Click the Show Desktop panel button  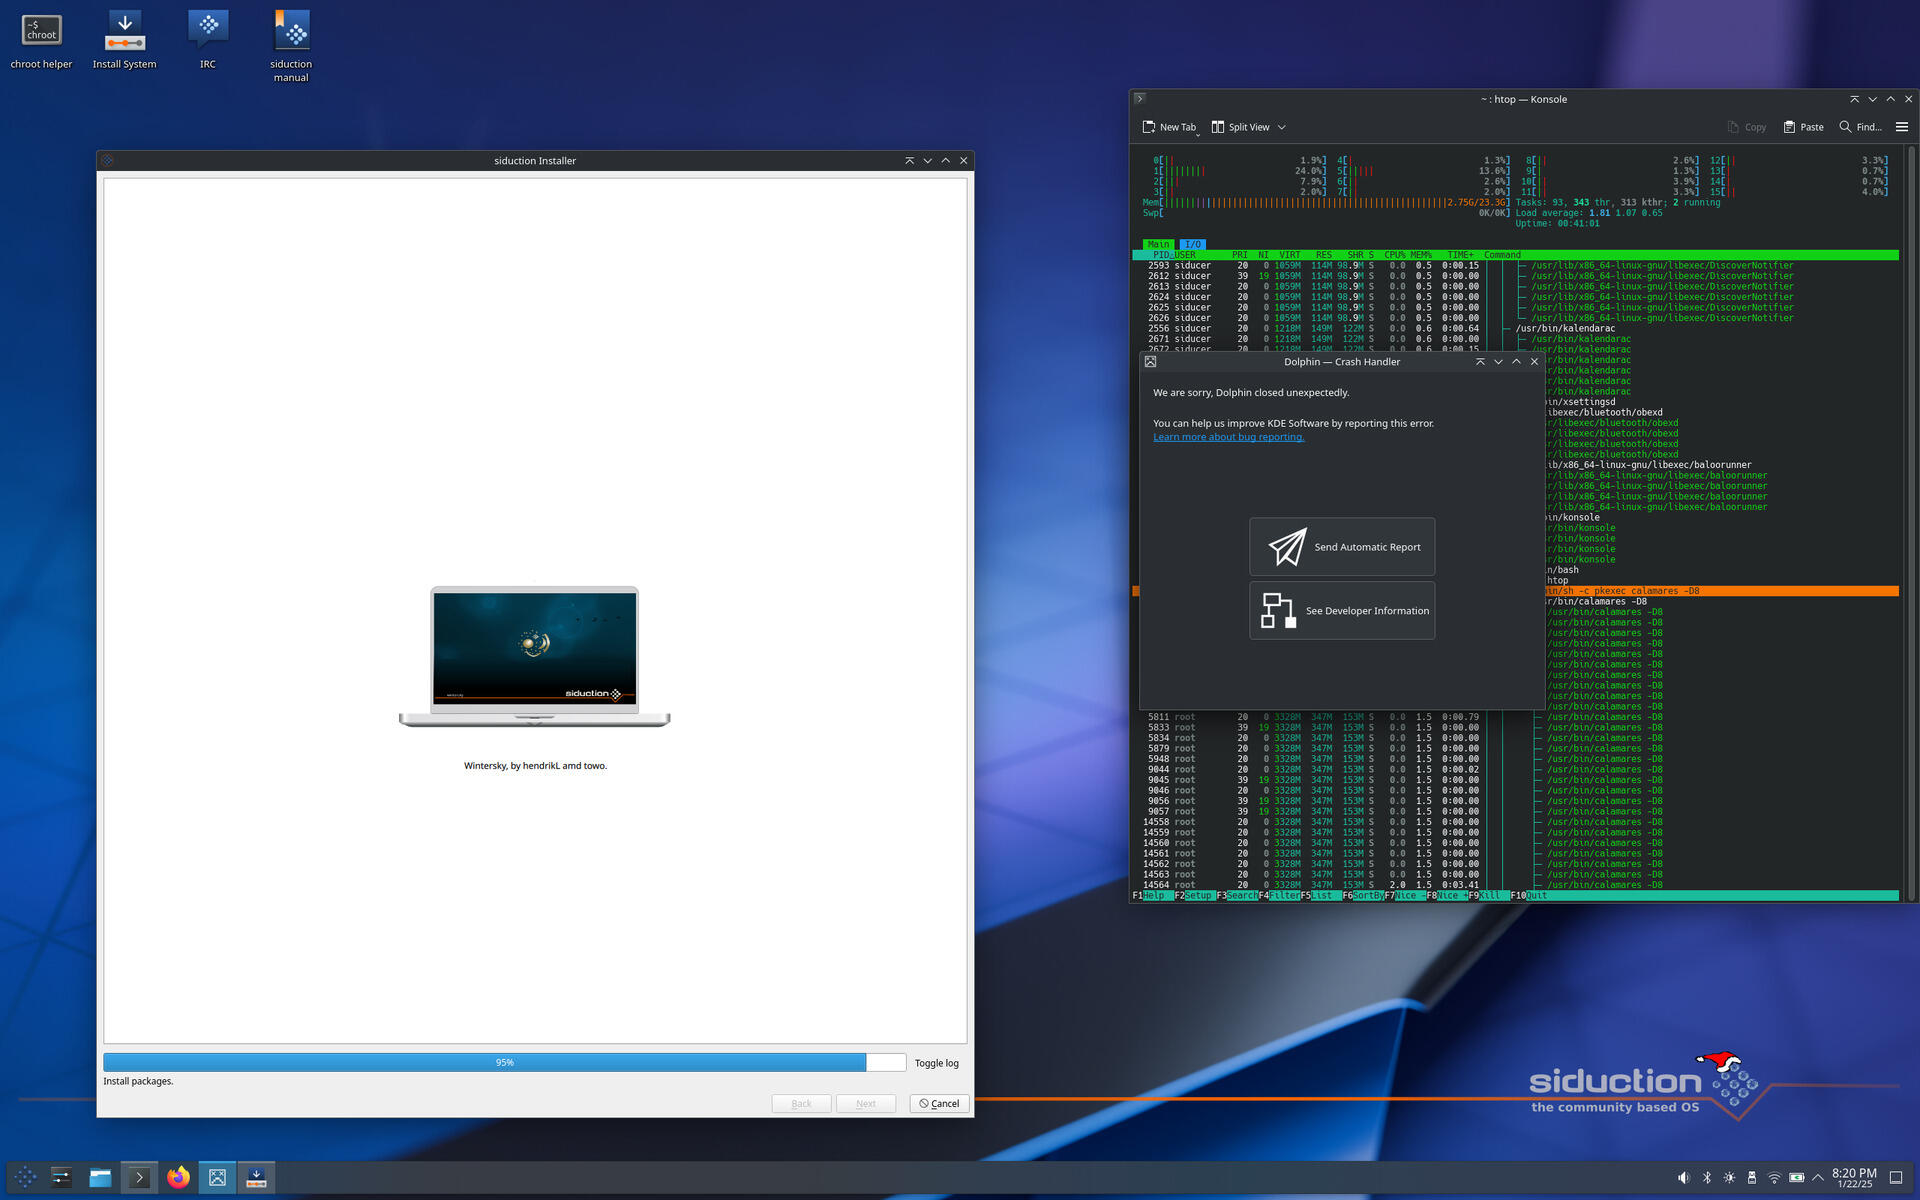pos(1896,1178)
